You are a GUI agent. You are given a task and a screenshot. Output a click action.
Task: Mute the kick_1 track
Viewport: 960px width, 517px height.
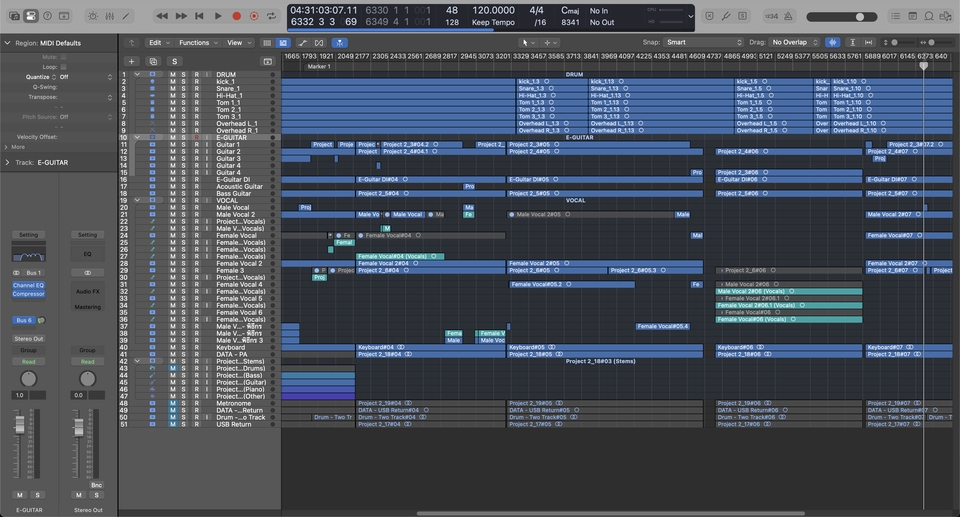pos(172,81)
